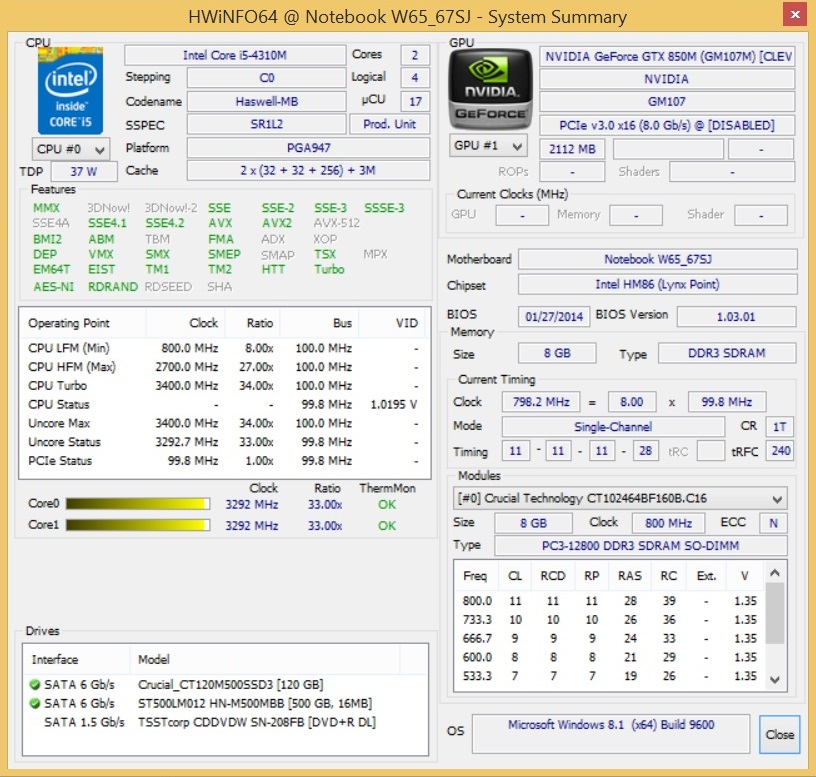
Task: Click the AES-NI feature label
Action: (x=54, y=287)
